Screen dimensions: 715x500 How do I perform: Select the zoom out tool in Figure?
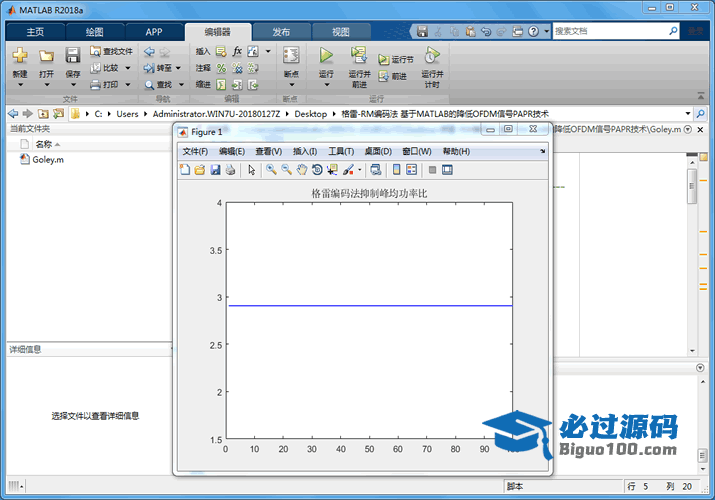coord(286,170)
